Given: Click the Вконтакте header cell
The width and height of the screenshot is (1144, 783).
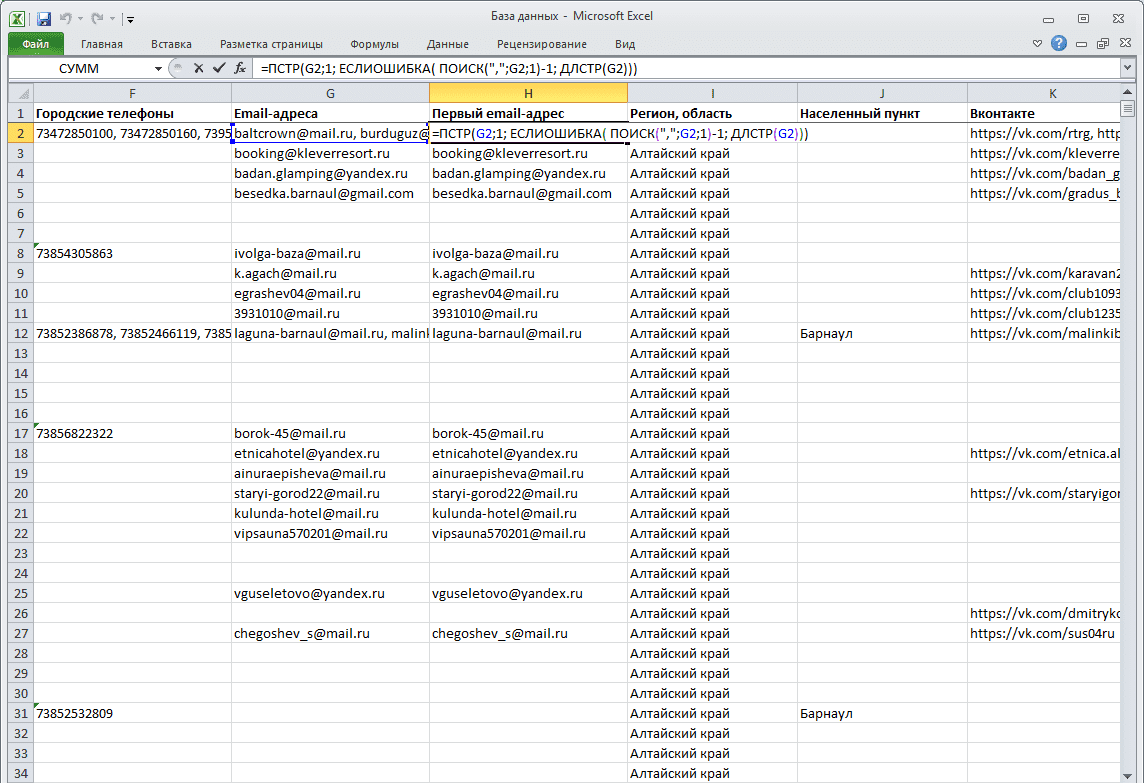Looking at the screenshot, I should click(x=1044, y=114).
